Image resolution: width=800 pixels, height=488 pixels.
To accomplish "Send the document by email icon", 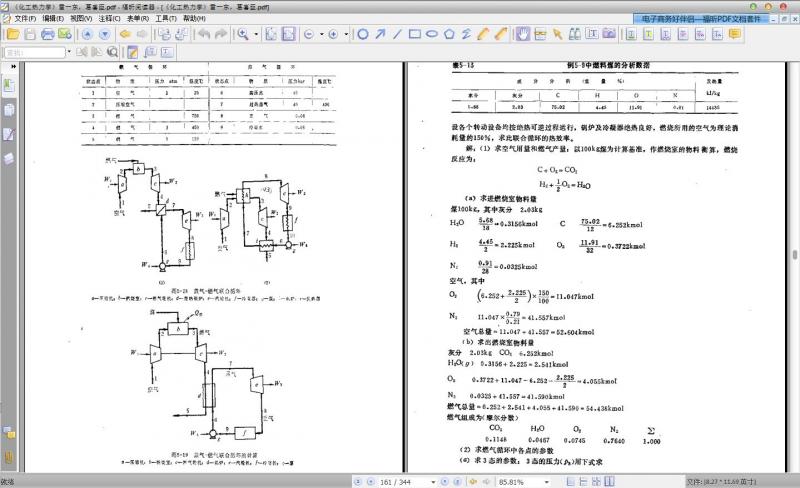I will coord(65,34).
